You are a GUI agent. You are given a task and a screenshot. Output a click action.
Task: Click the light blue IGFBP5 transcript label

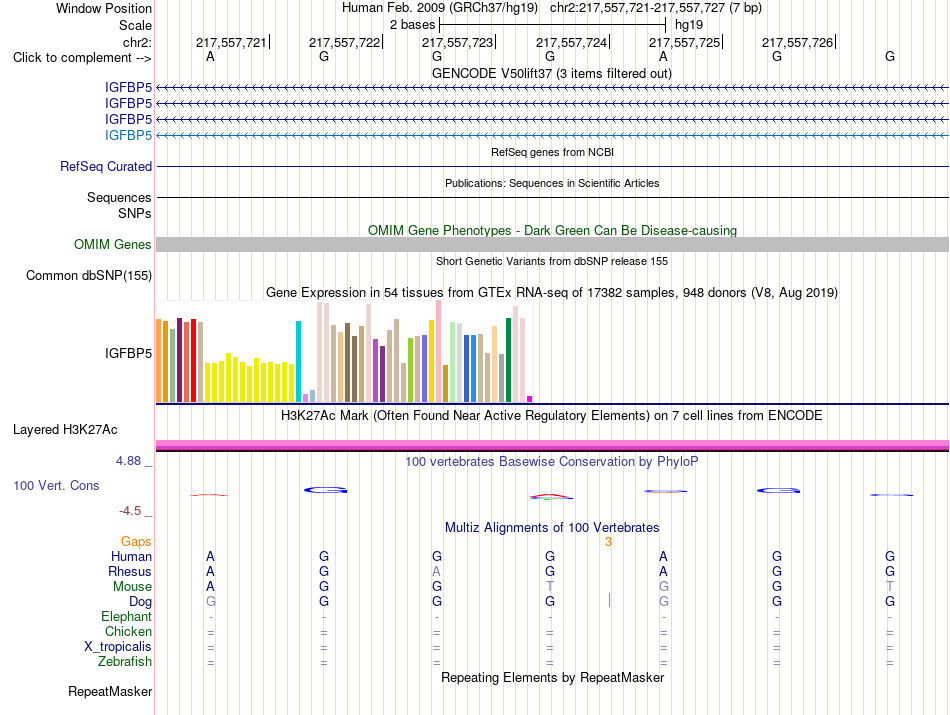click(128, 135)
